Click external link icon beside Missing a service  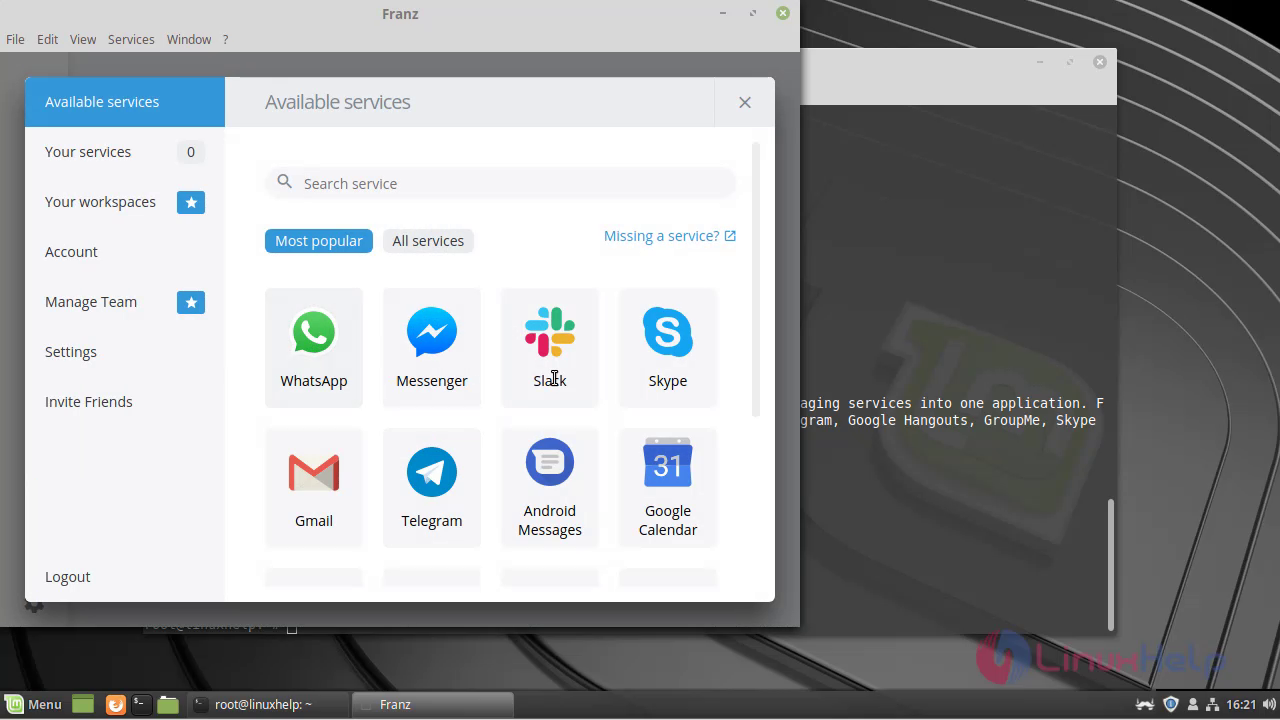tap(730, 236)
